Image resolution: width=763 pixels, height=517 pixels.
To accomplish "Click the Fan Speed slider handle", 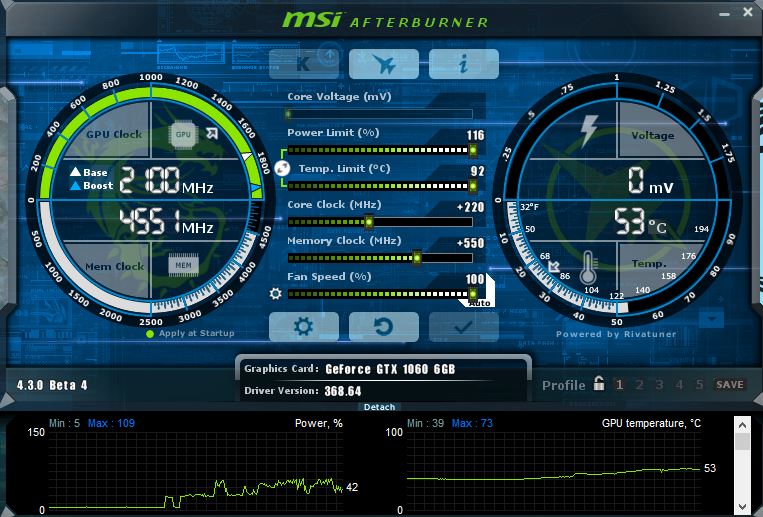I will (x=472, y=294).
